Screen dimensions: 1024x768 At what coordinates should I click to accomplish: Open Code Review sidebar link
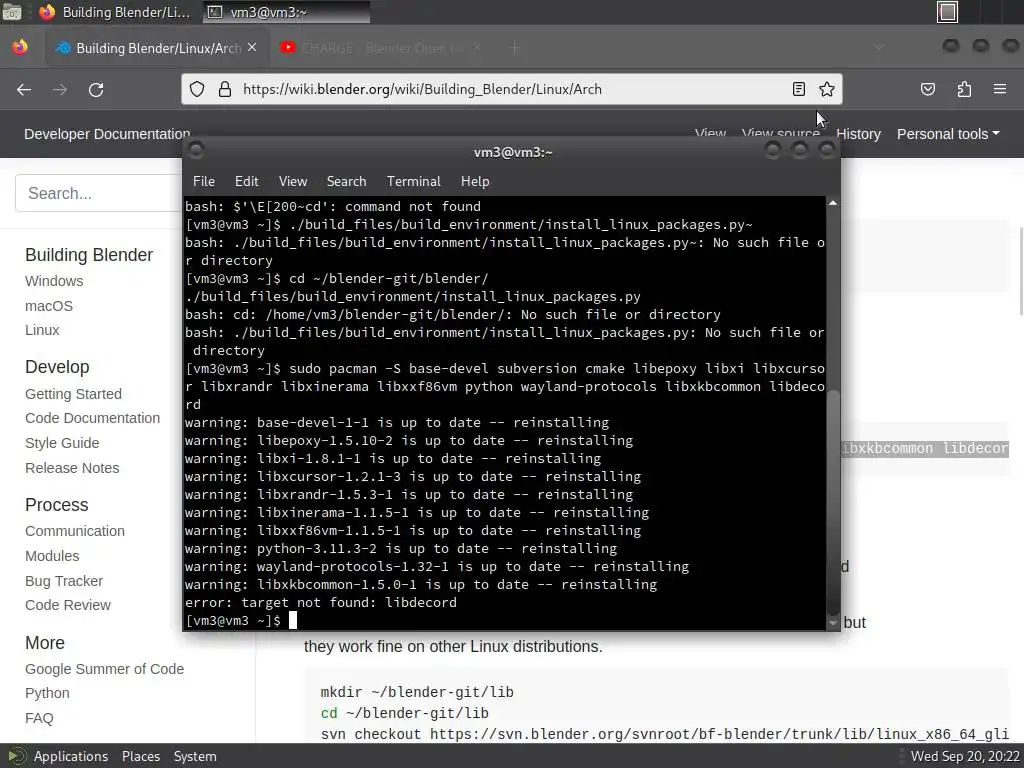pos(68,605)
